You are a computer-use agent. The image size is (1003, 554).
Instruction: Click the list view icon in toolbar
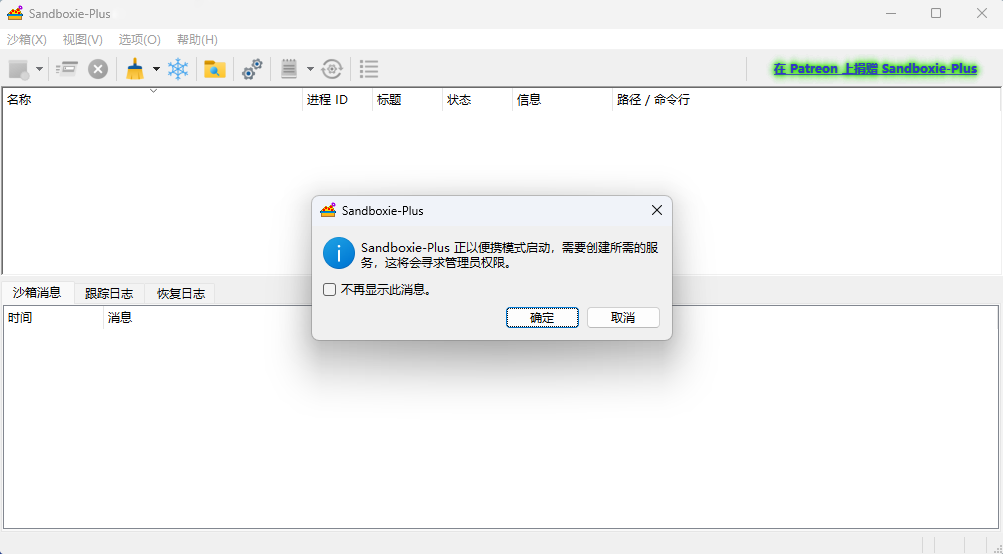tap(369, 69)
